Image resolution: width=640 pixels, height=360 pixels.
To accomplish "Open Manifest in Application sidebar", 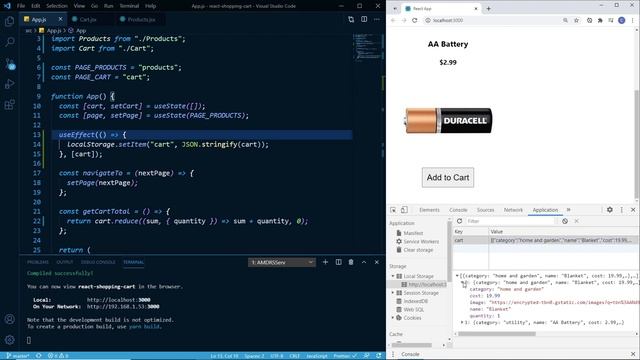I will (x=410, y=233).
